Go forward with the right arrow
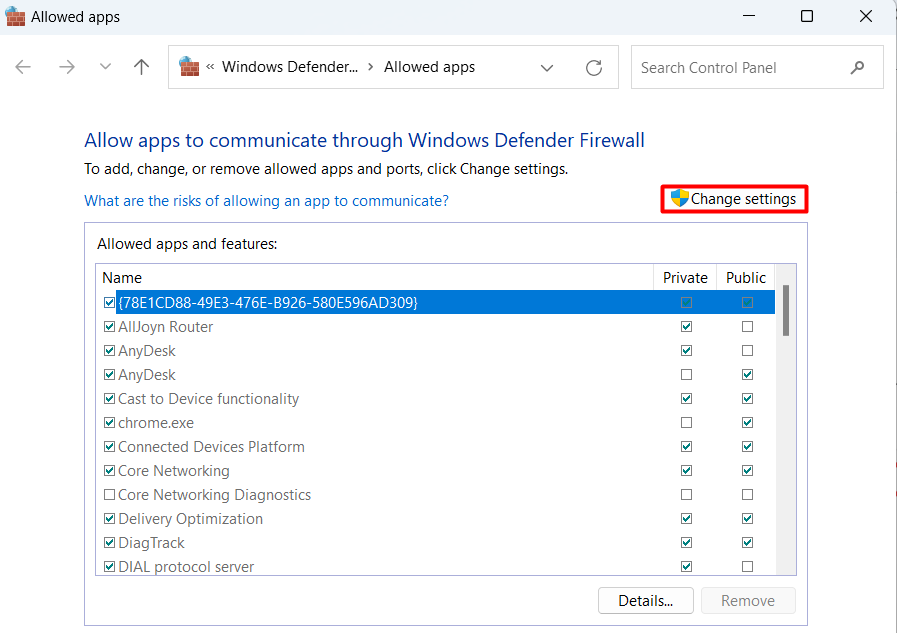 (67, 67)
